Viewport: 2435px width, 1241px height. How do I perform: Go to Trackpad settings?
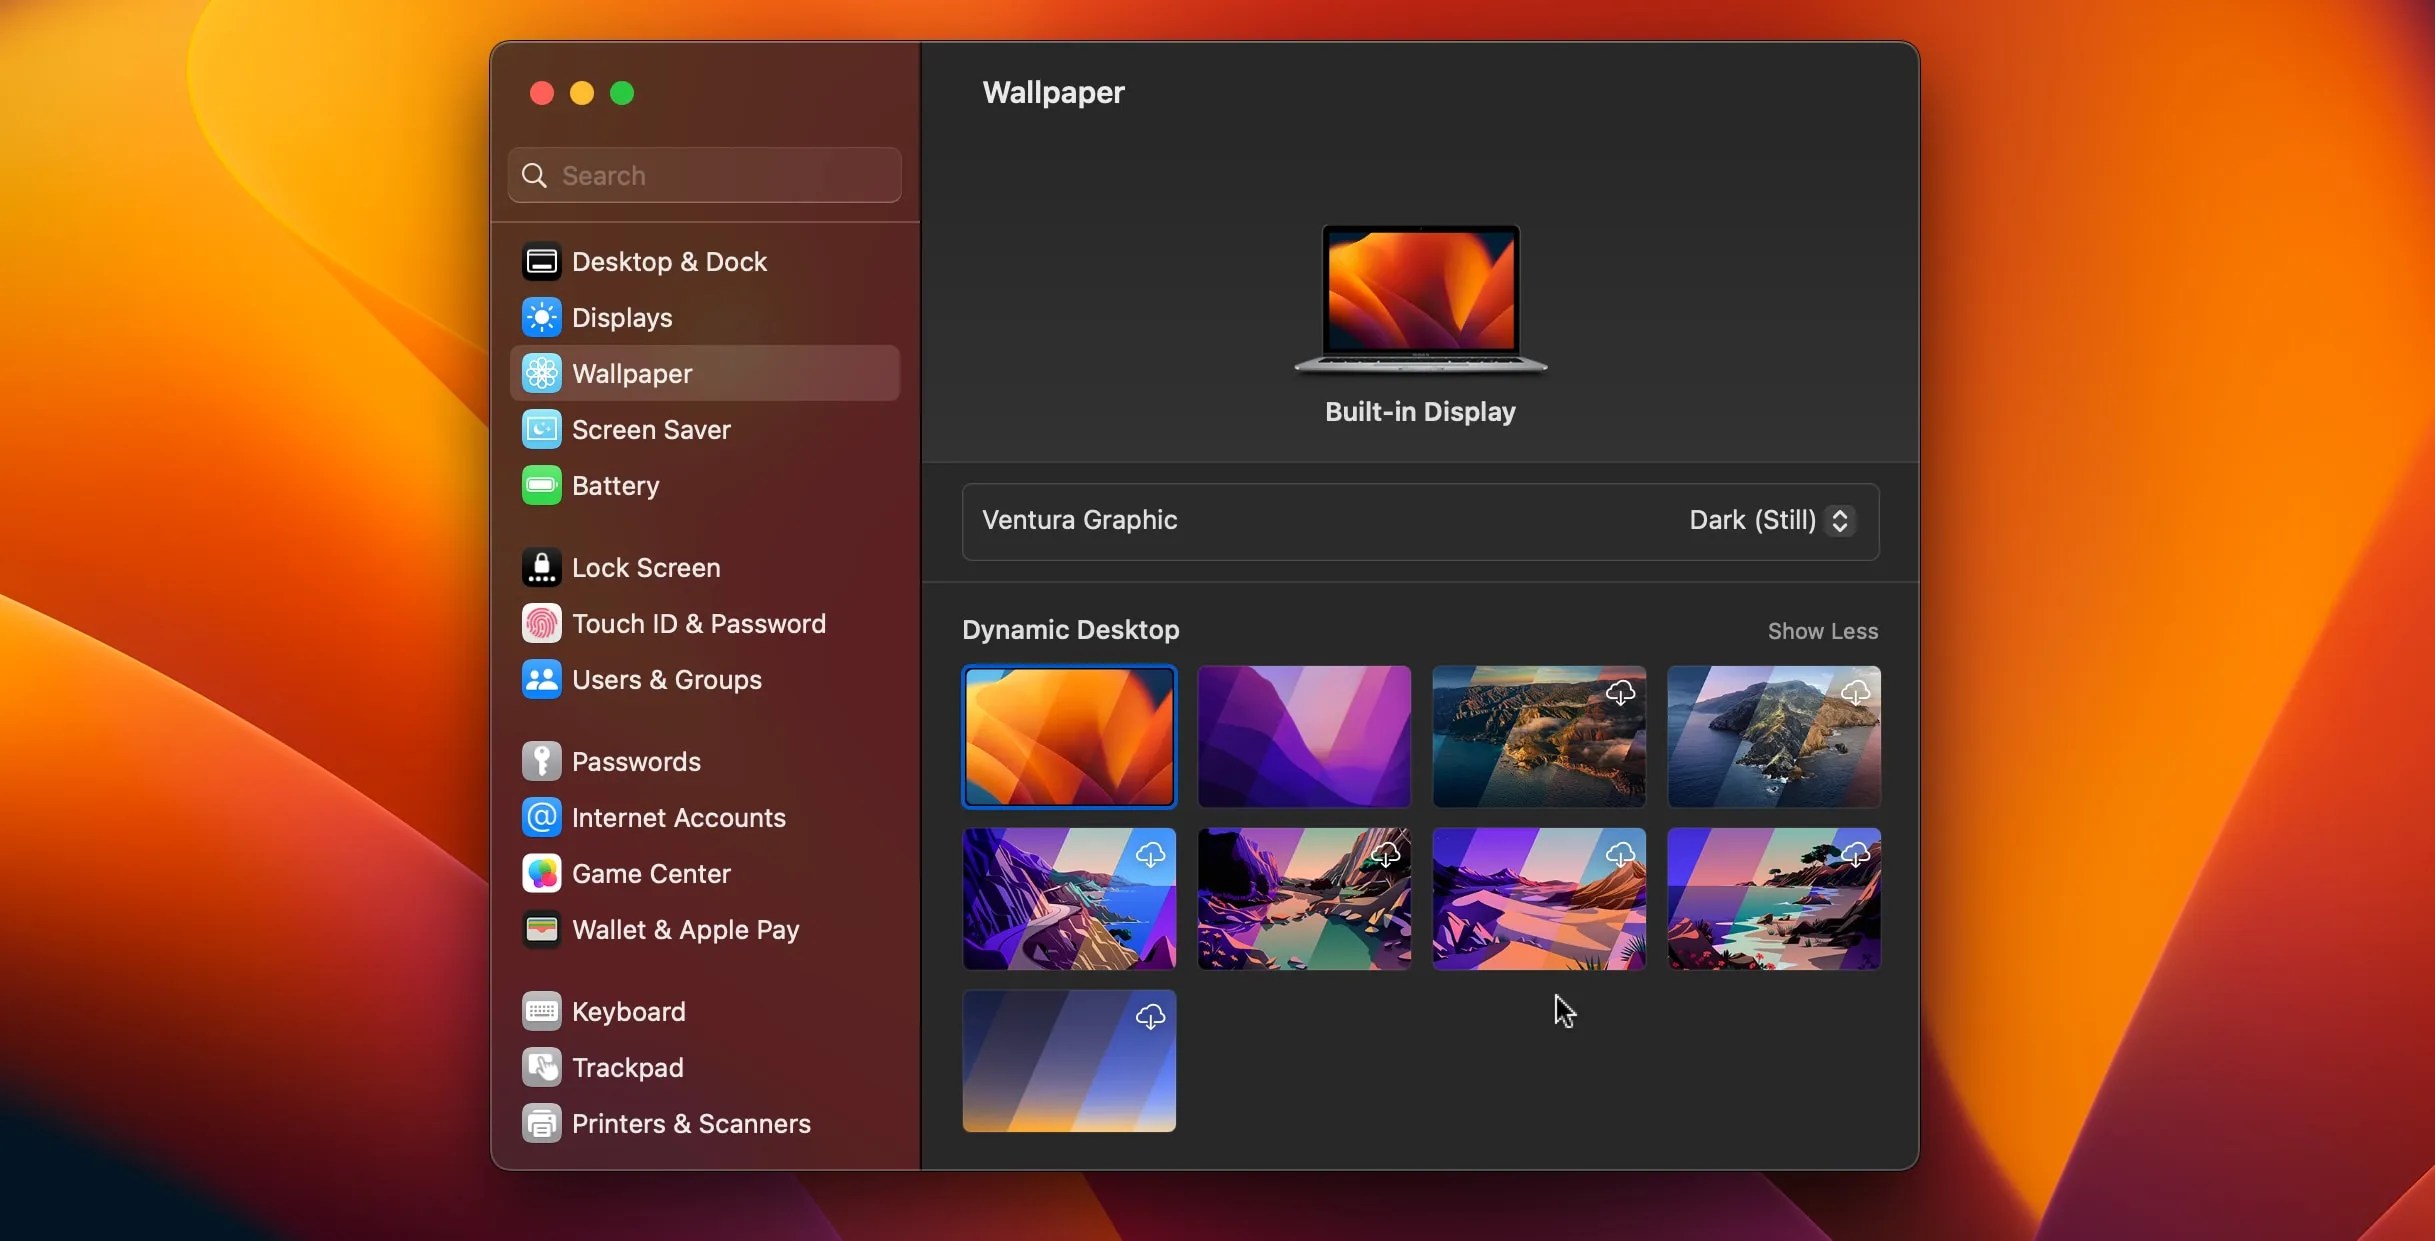tap(705, 1068)
